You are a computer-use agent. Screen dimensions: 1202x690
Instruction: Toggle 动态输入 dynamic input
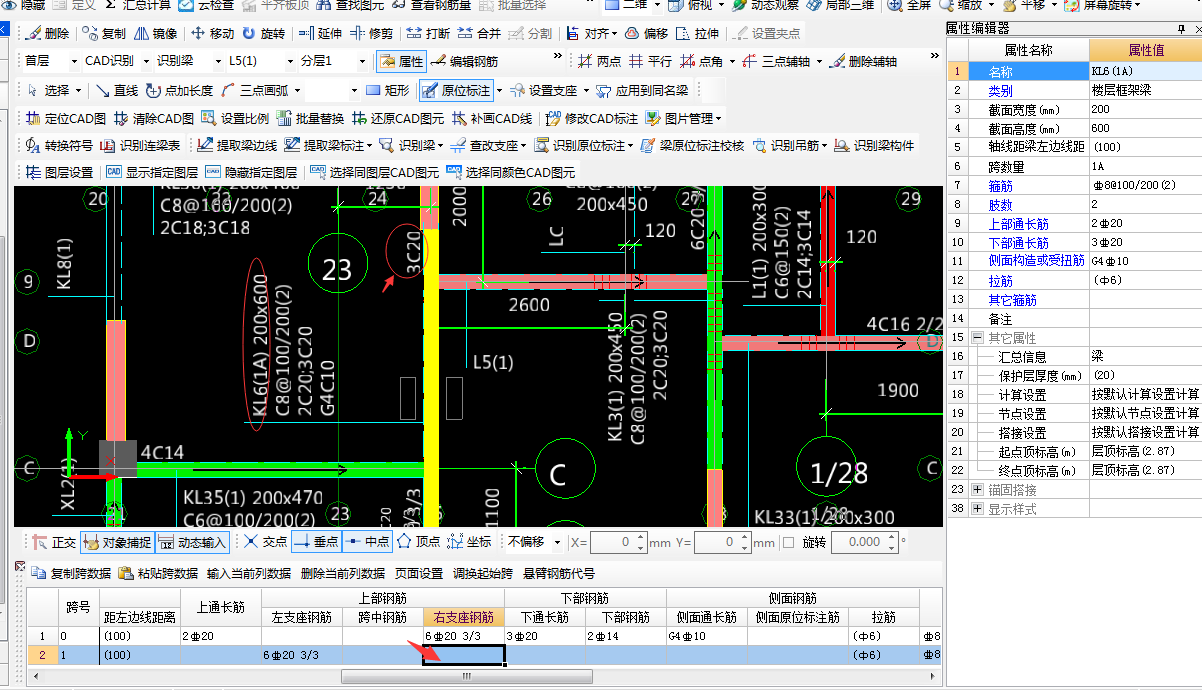point(192,542)
